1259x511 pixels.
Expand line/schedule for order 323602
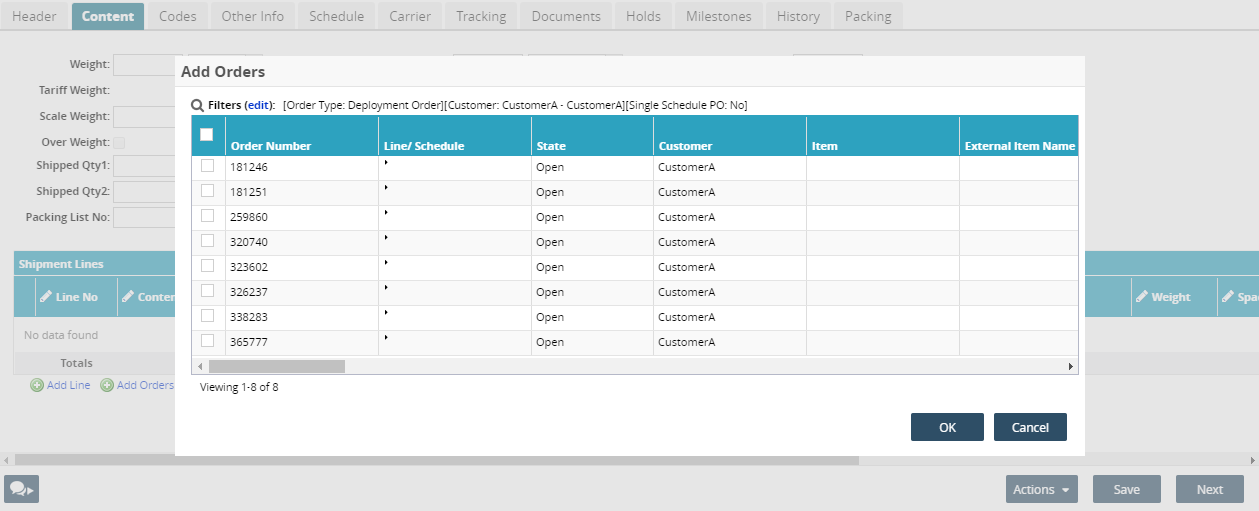point(386,262)
